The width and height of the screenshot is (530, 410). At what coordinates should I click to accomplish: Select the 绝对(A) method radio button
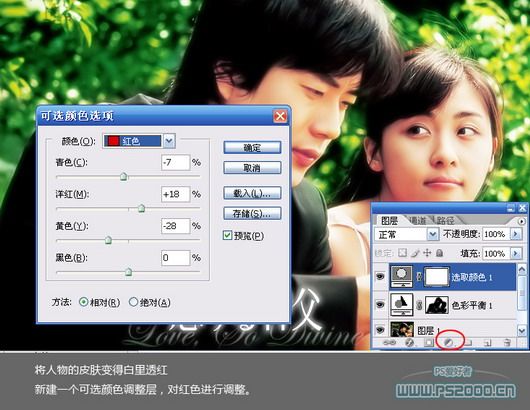coord(134,302)
